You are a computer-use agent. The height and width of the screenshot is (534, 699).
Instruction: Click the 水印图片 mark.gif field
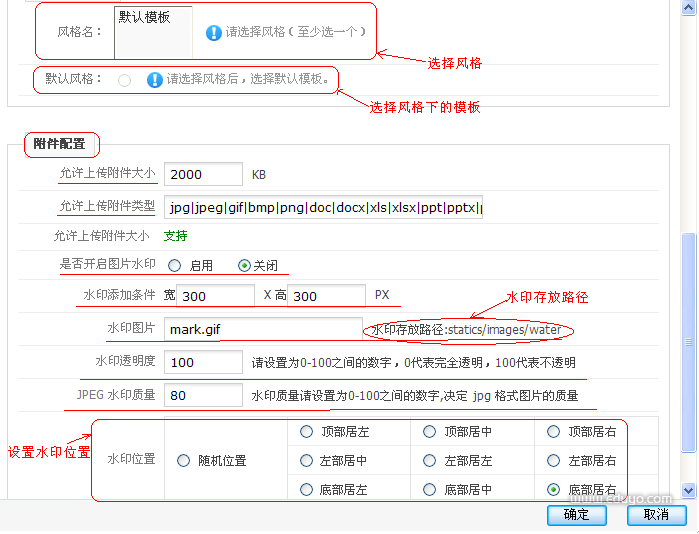click(x=263, y=329)
